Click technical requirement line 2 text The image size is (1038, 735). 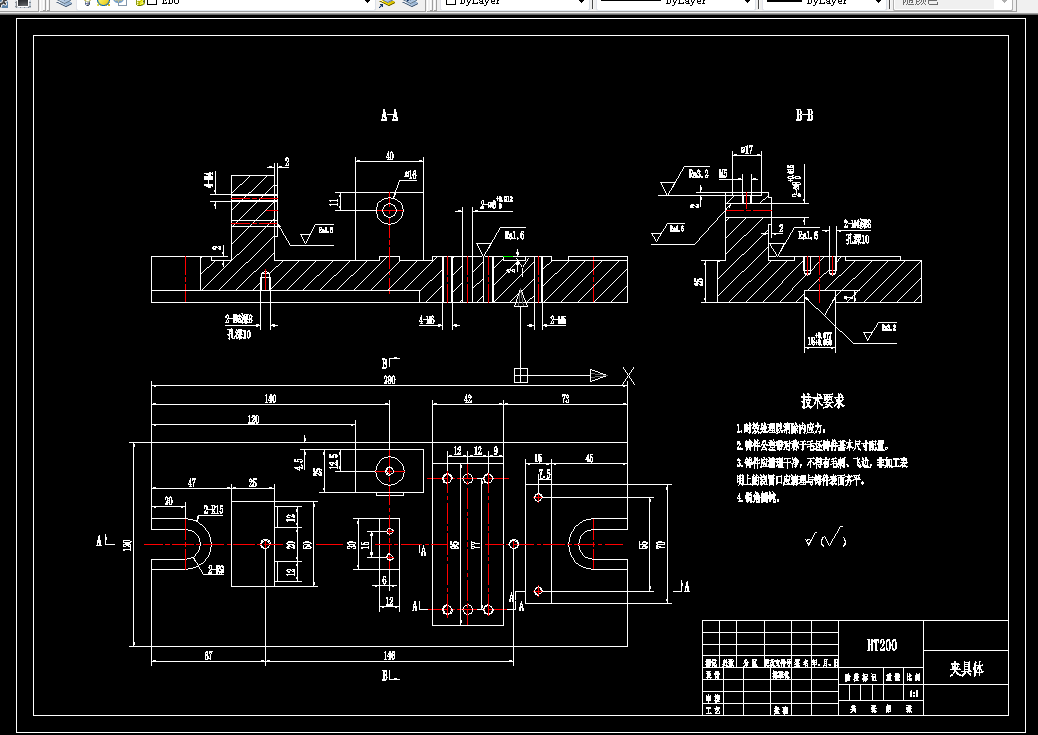click(x=813, y=446)
